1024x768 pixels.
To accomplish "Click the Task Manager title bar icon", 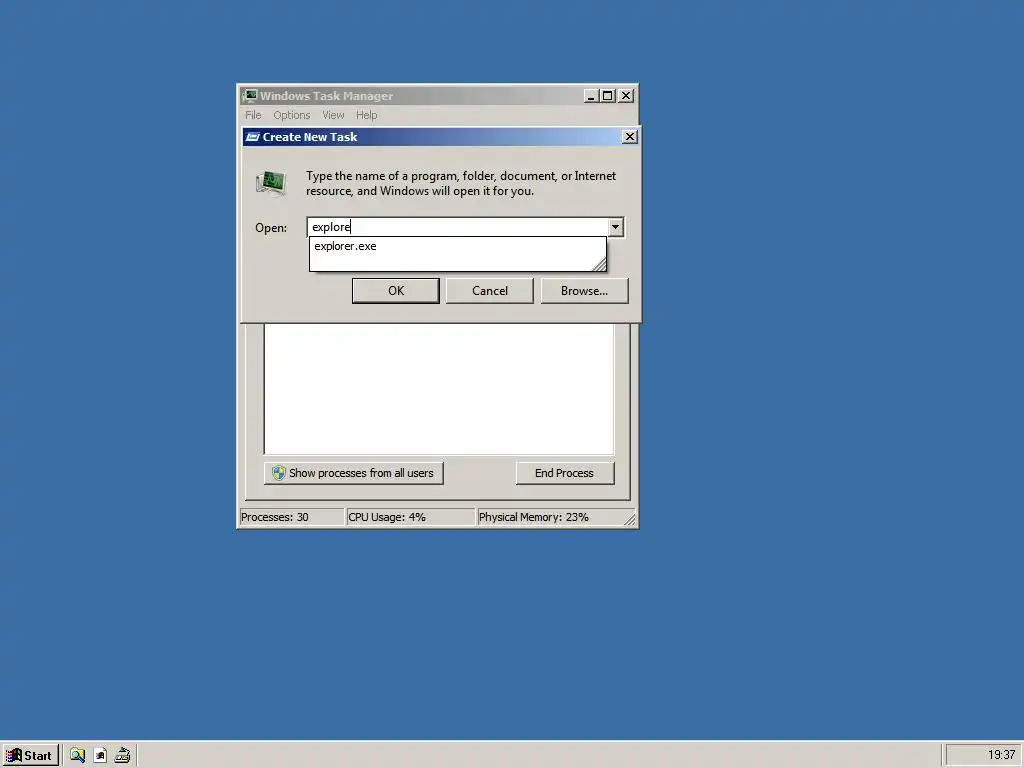I will 249,96.
